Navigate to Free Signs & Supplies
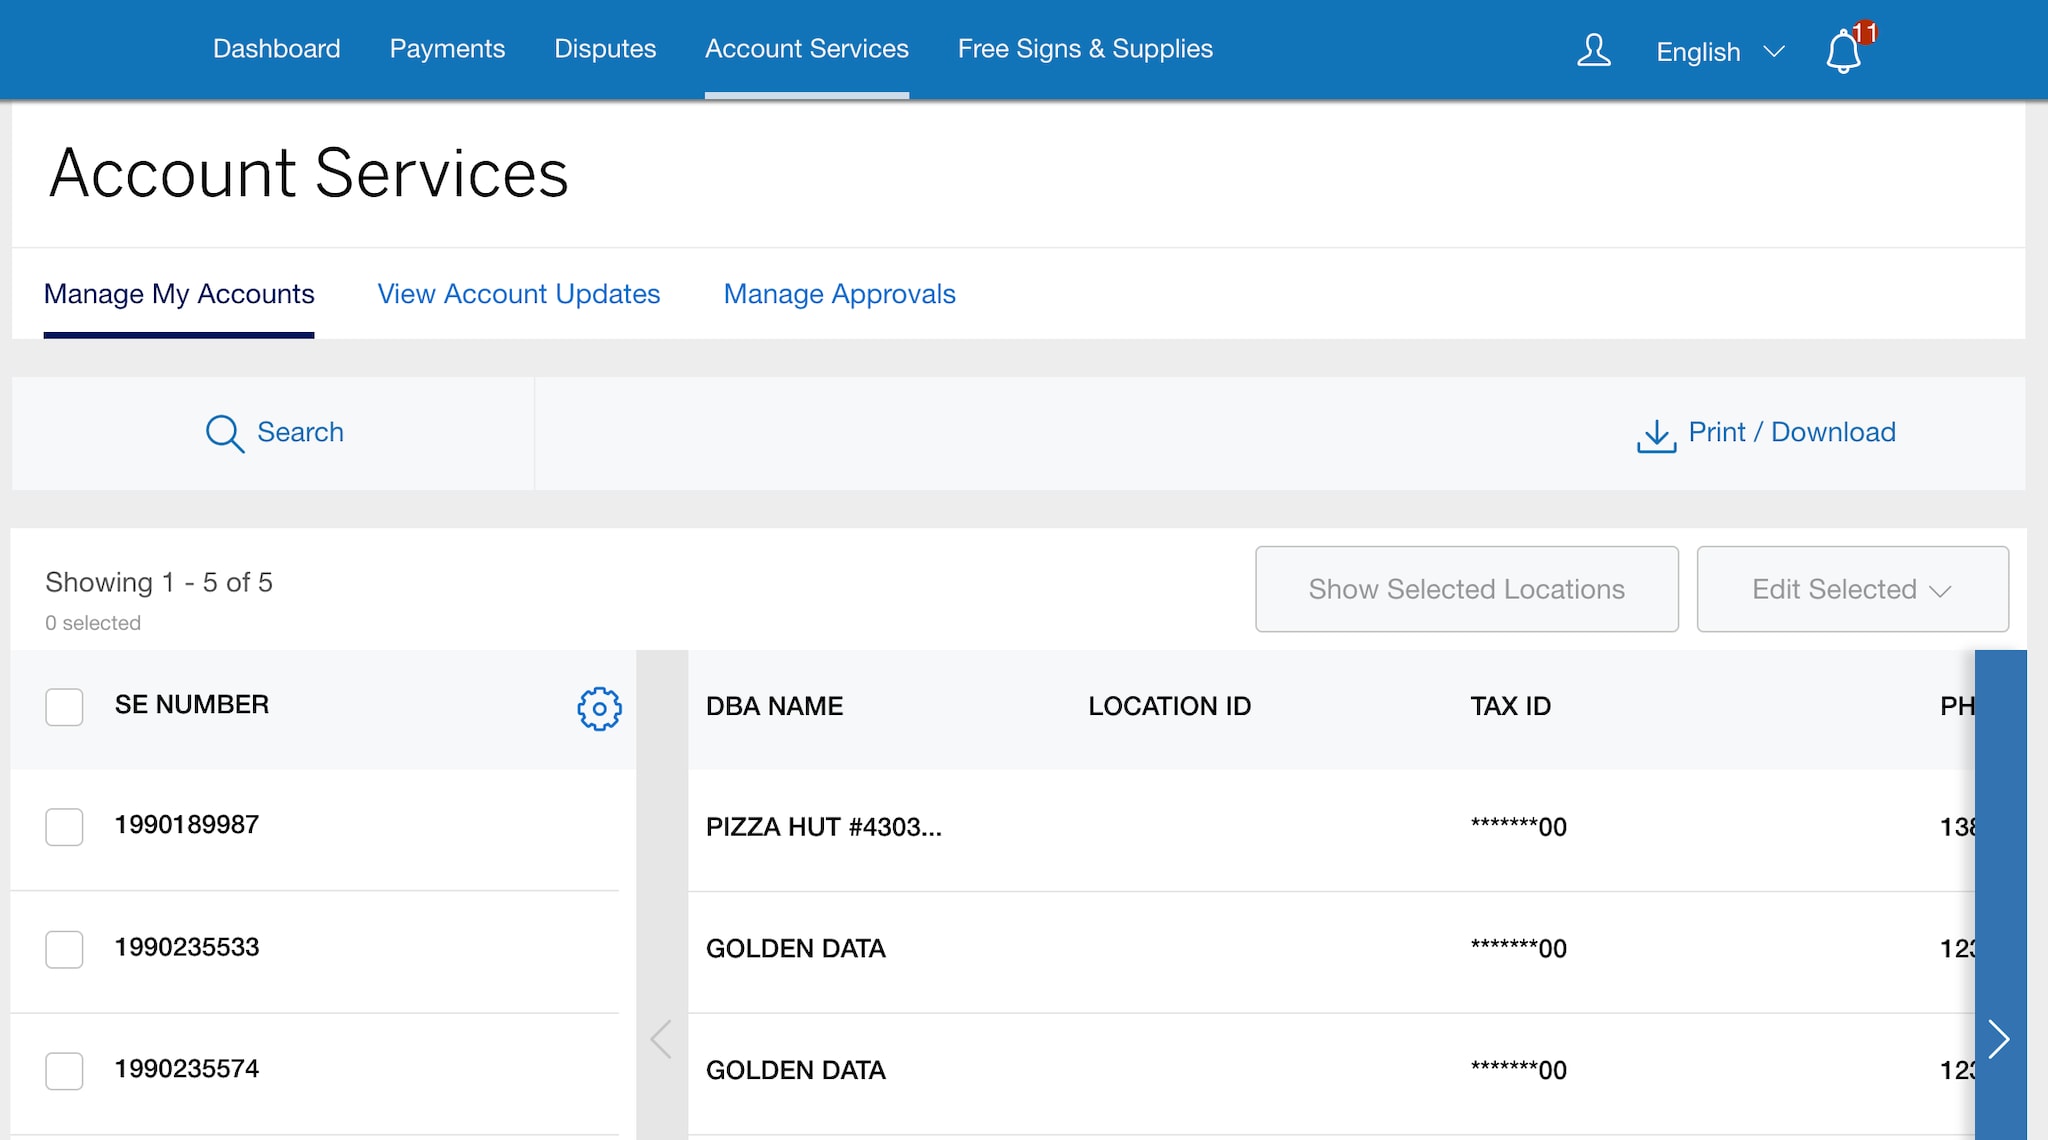The width and height of the screenshot is (2048, 1140). click(x=1085, y=48)
